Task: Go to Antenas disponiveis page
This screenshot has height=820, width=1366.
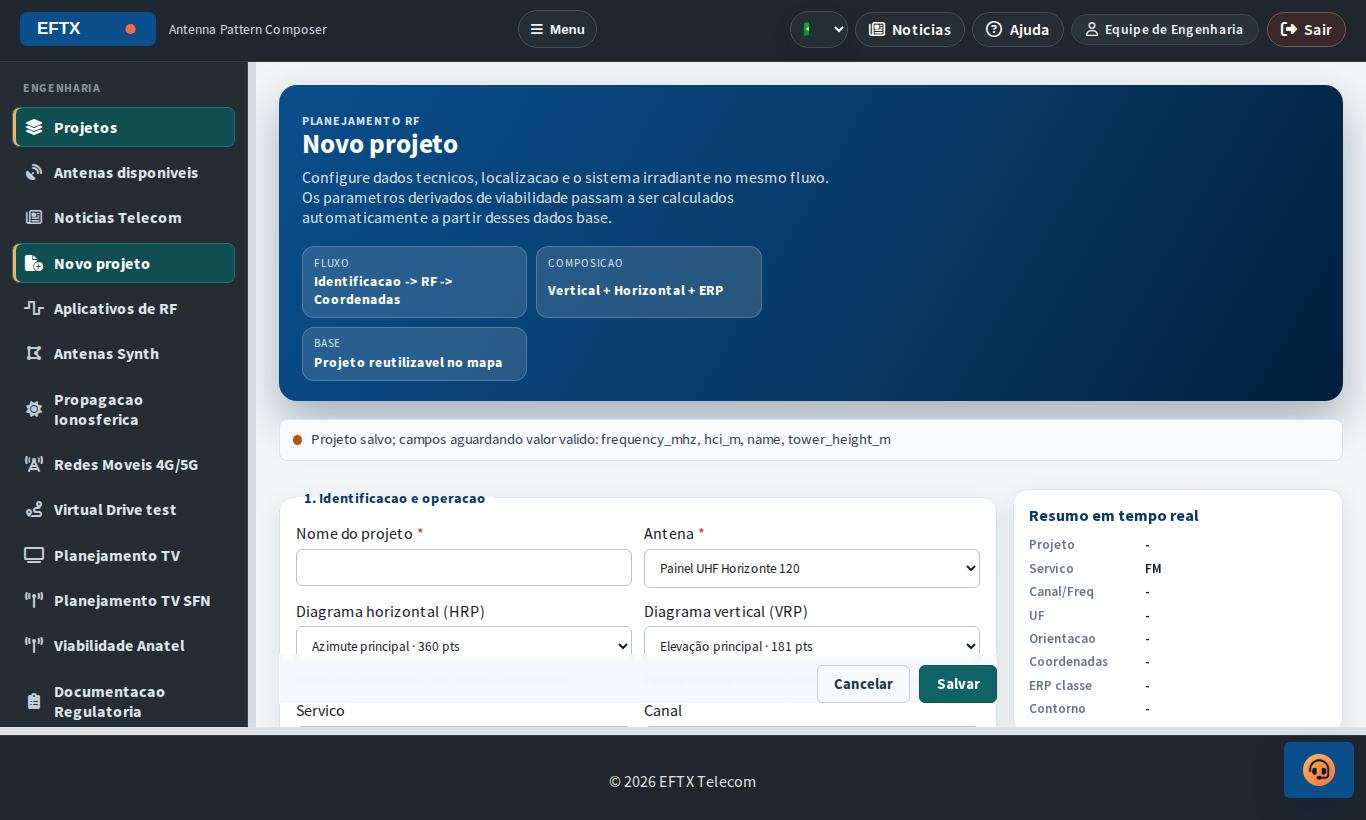Action: [x=124, y=173]
